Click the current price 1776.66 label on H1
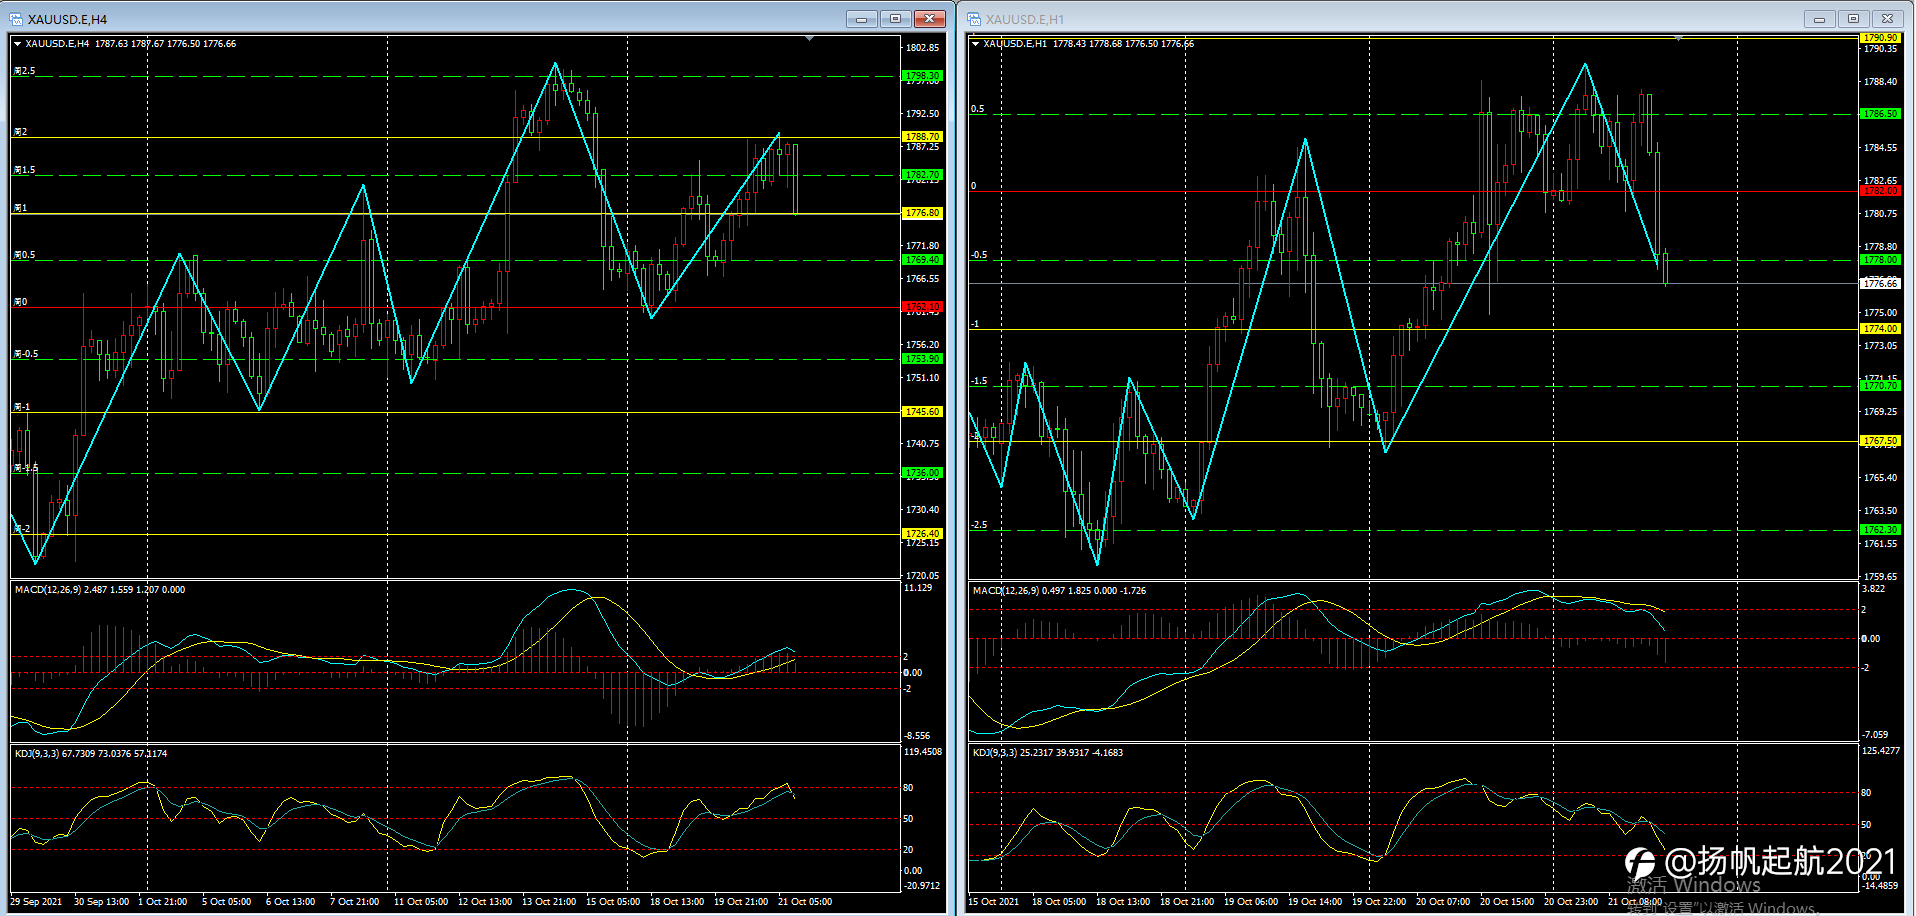 [x=1880, y=284]
